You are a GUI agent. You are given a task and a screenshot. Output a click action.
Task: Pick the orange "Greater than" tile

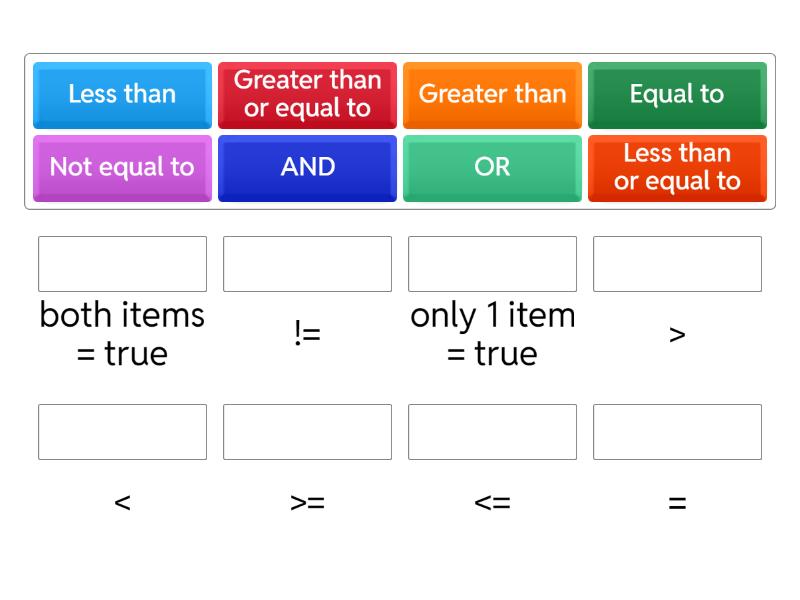coord(492,94)
